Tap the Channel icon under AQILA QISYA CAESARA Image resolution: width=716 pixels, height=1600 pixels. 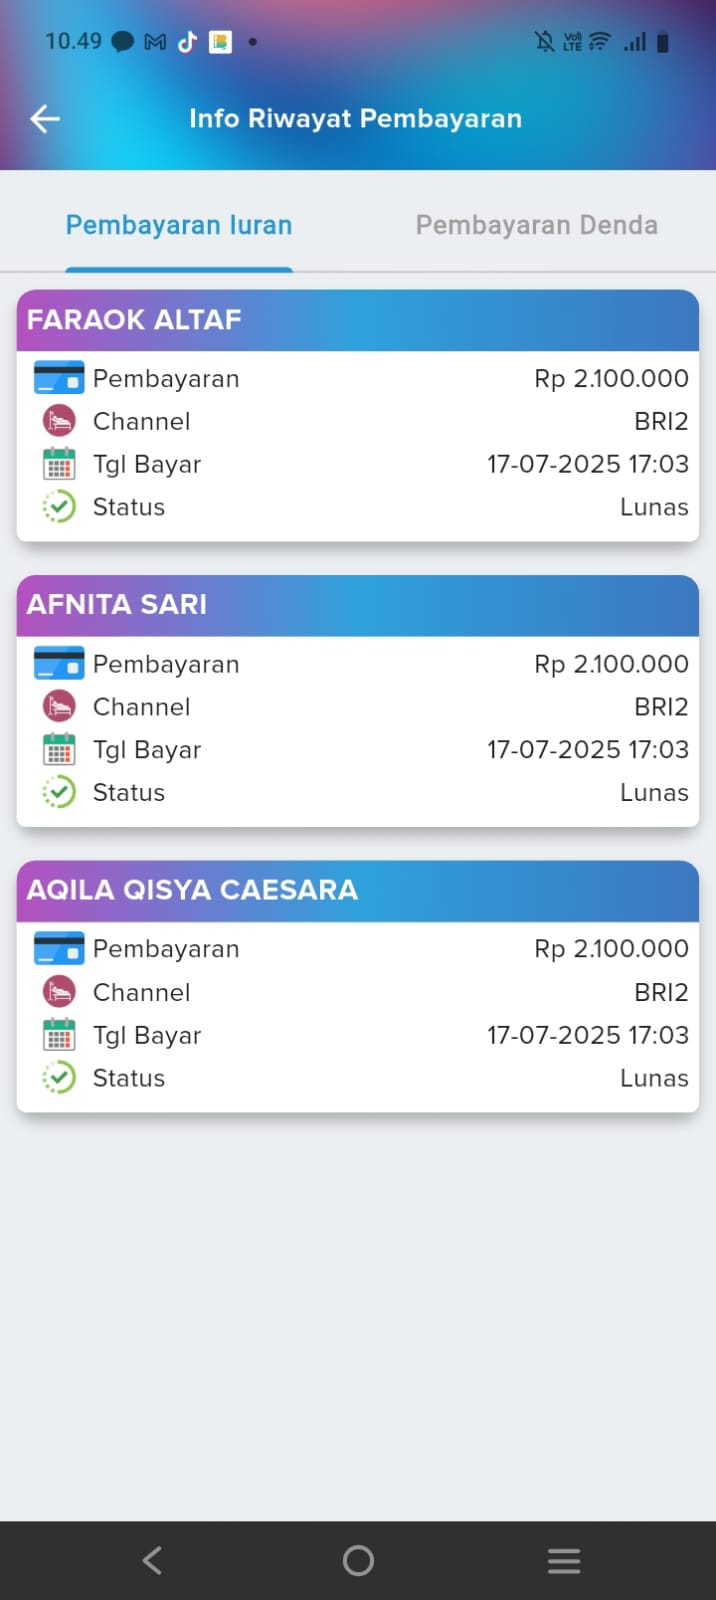tap(59, 992)
